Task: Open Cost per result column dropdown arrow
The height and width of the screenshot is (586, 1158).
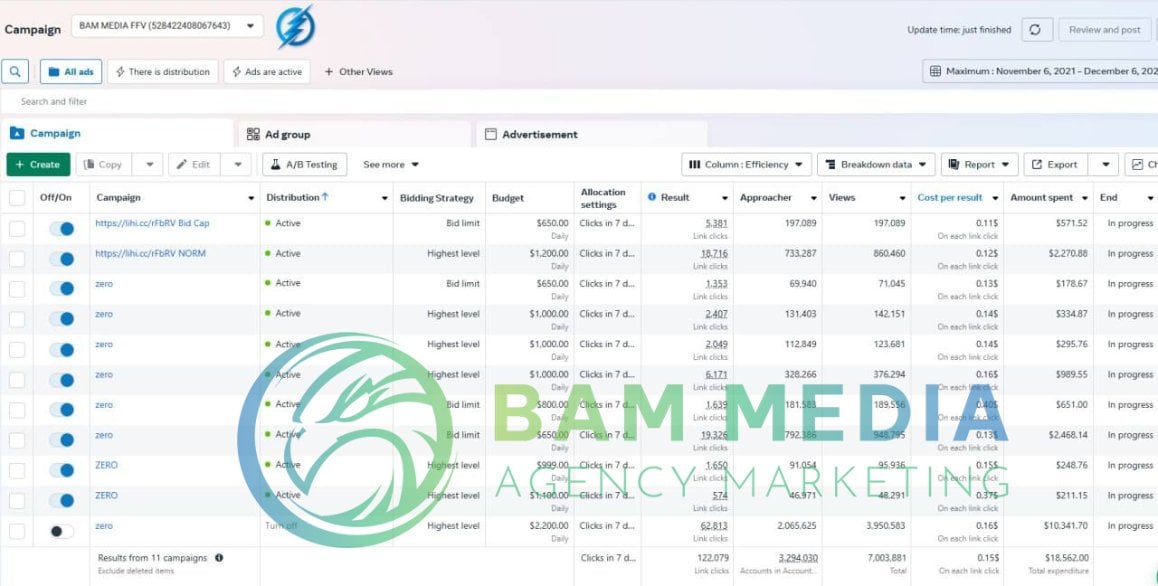Action: pyautogui.click(x=995, y=198)
